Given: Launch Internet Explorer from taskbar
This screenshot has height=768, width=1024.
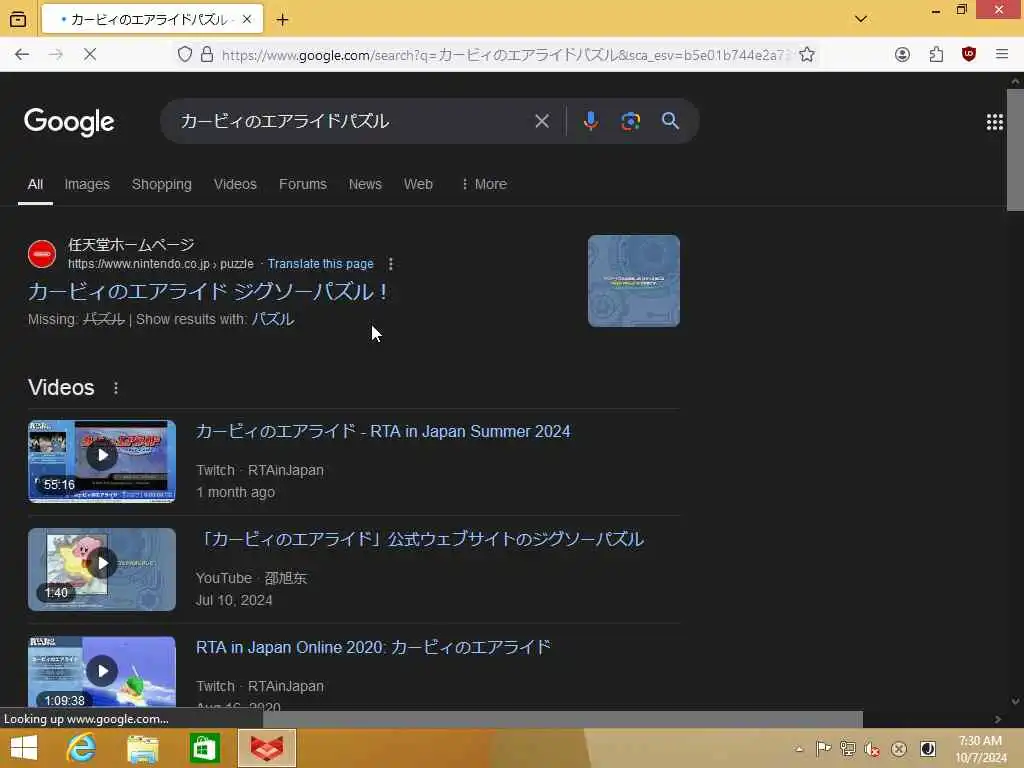Looking at the screenshot, I should click(81, 748).
